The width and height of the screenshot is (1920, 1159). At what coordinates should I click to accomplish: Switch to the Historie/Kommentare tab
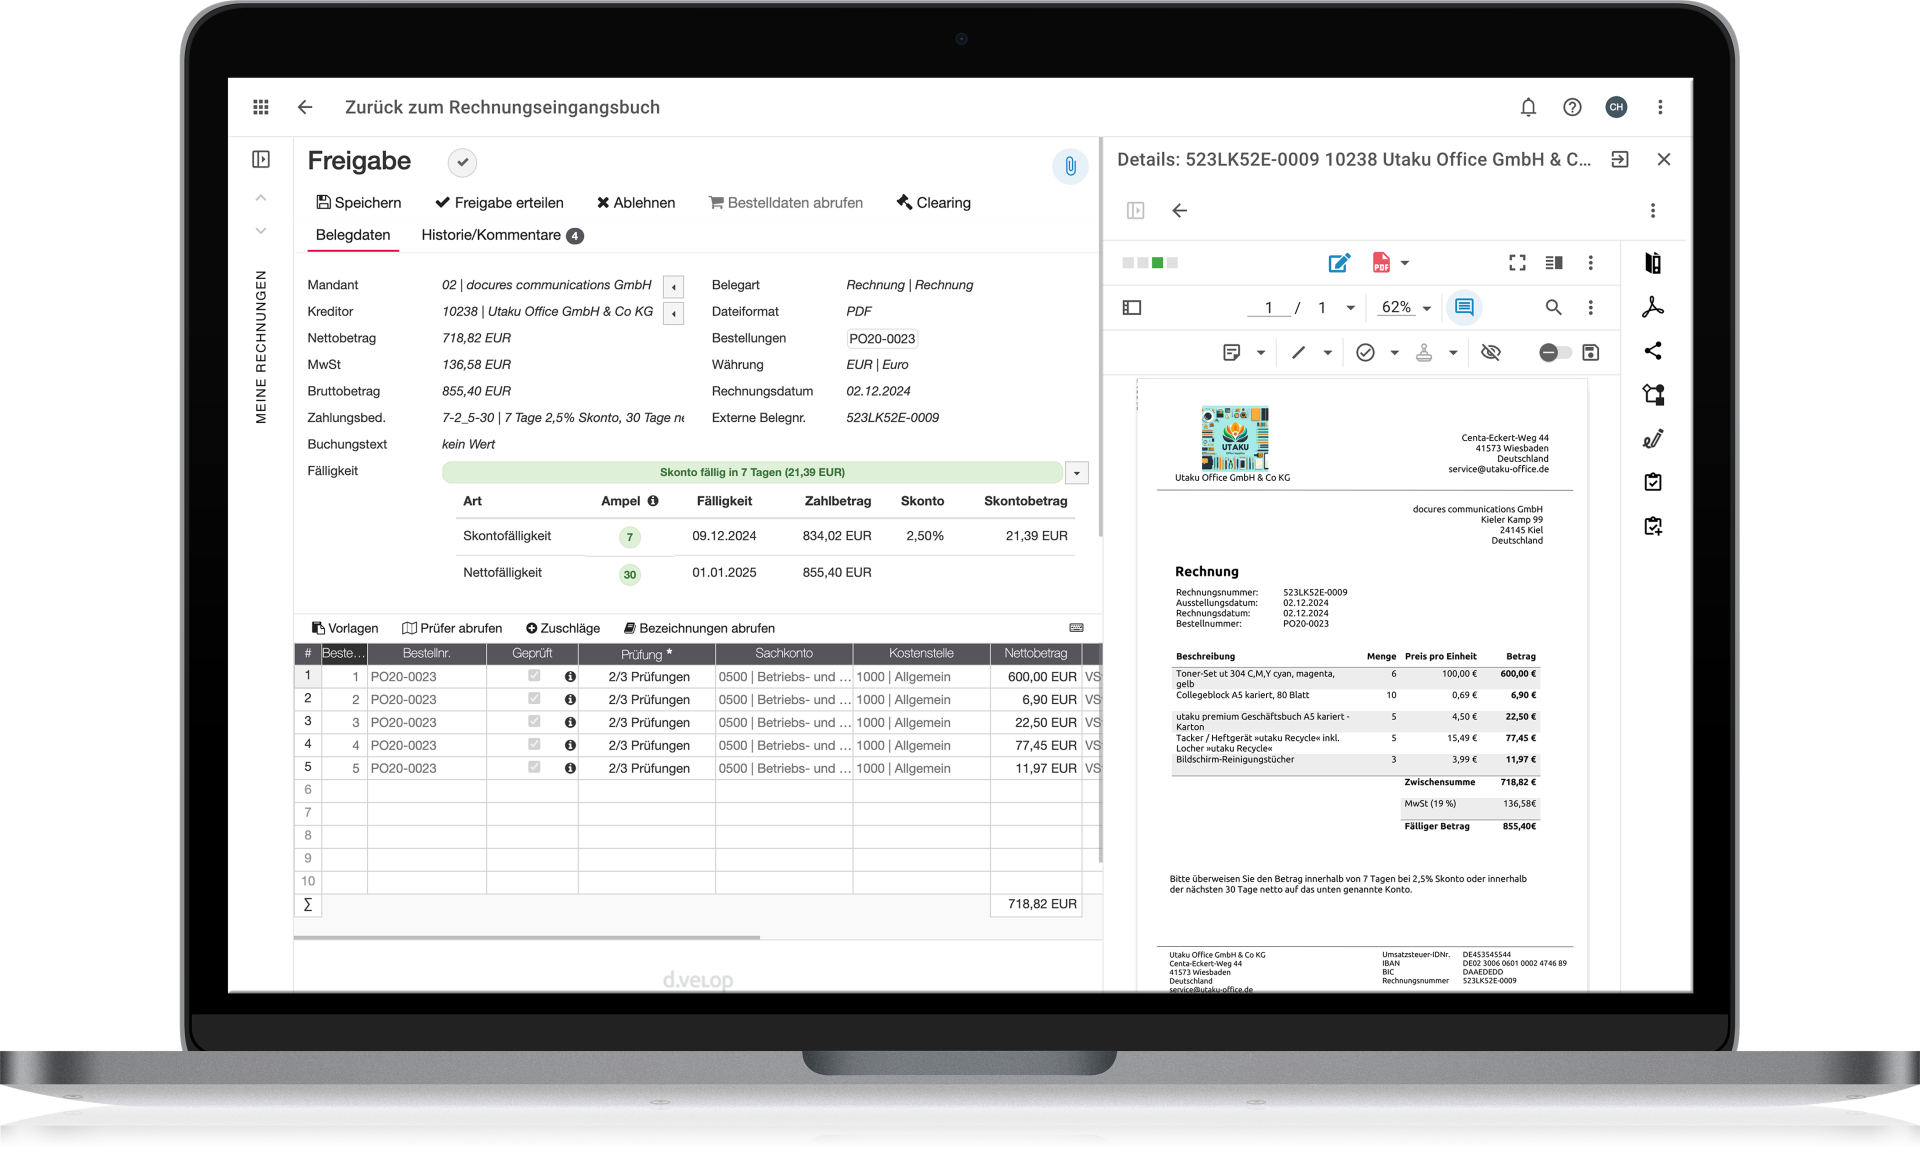tap(492, 235)
